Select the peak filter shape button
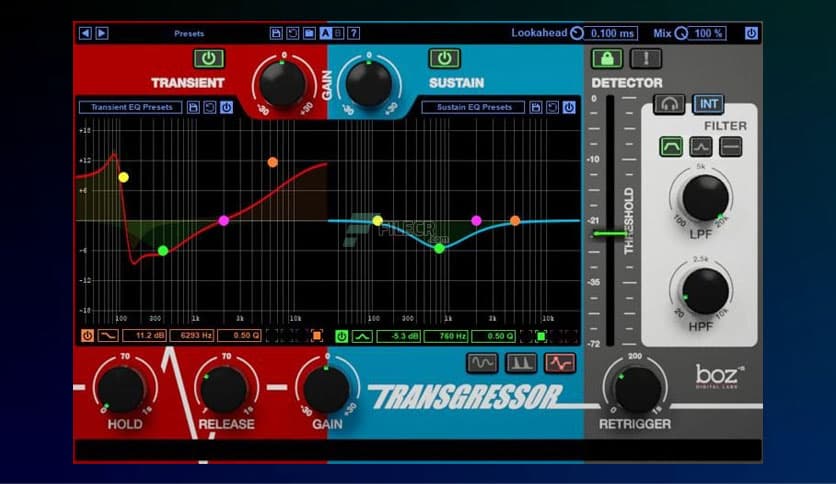 click(701, 147)
